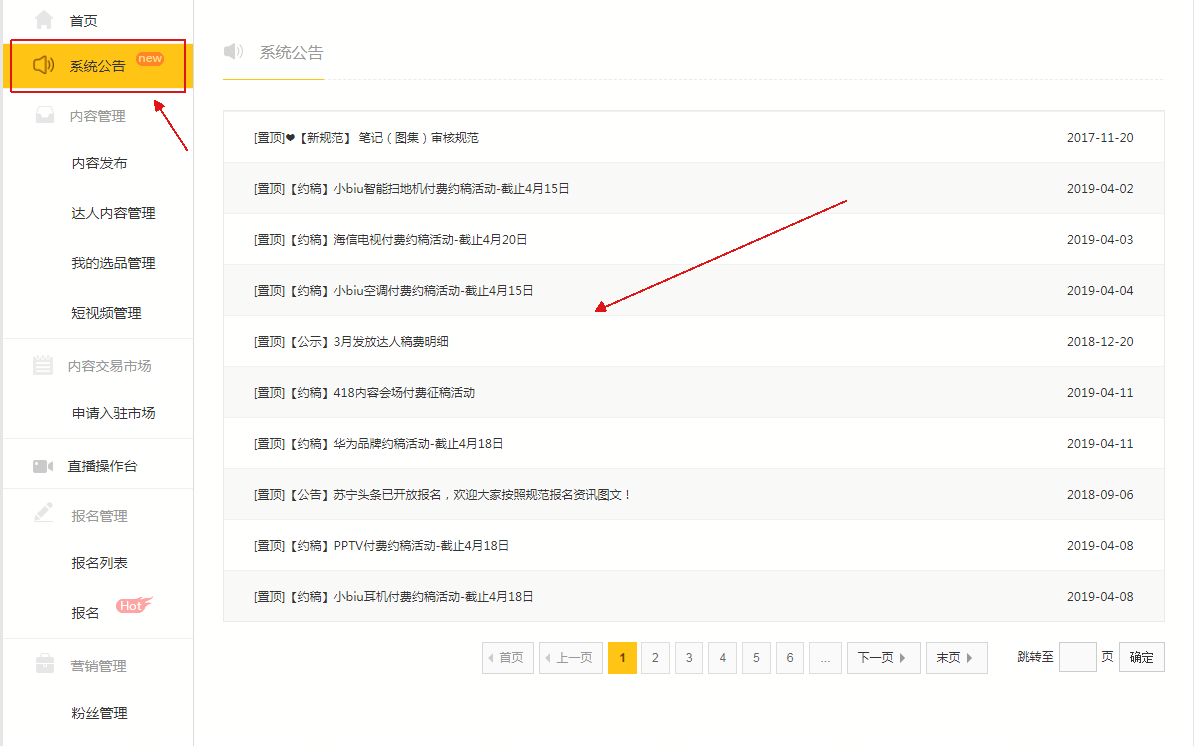This screenshot has width=1194, height=746.
Task: Click the briefcase icon beside 营销管理
Action: coord(45,664)
